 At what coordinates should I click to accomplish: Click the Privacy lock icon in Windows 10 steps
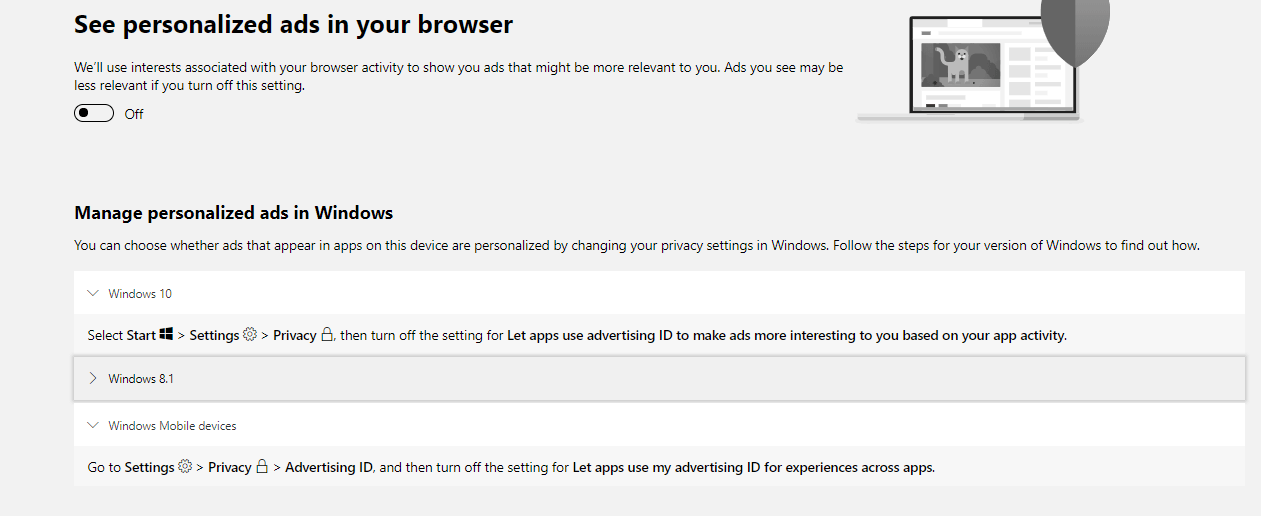(327, 335)
